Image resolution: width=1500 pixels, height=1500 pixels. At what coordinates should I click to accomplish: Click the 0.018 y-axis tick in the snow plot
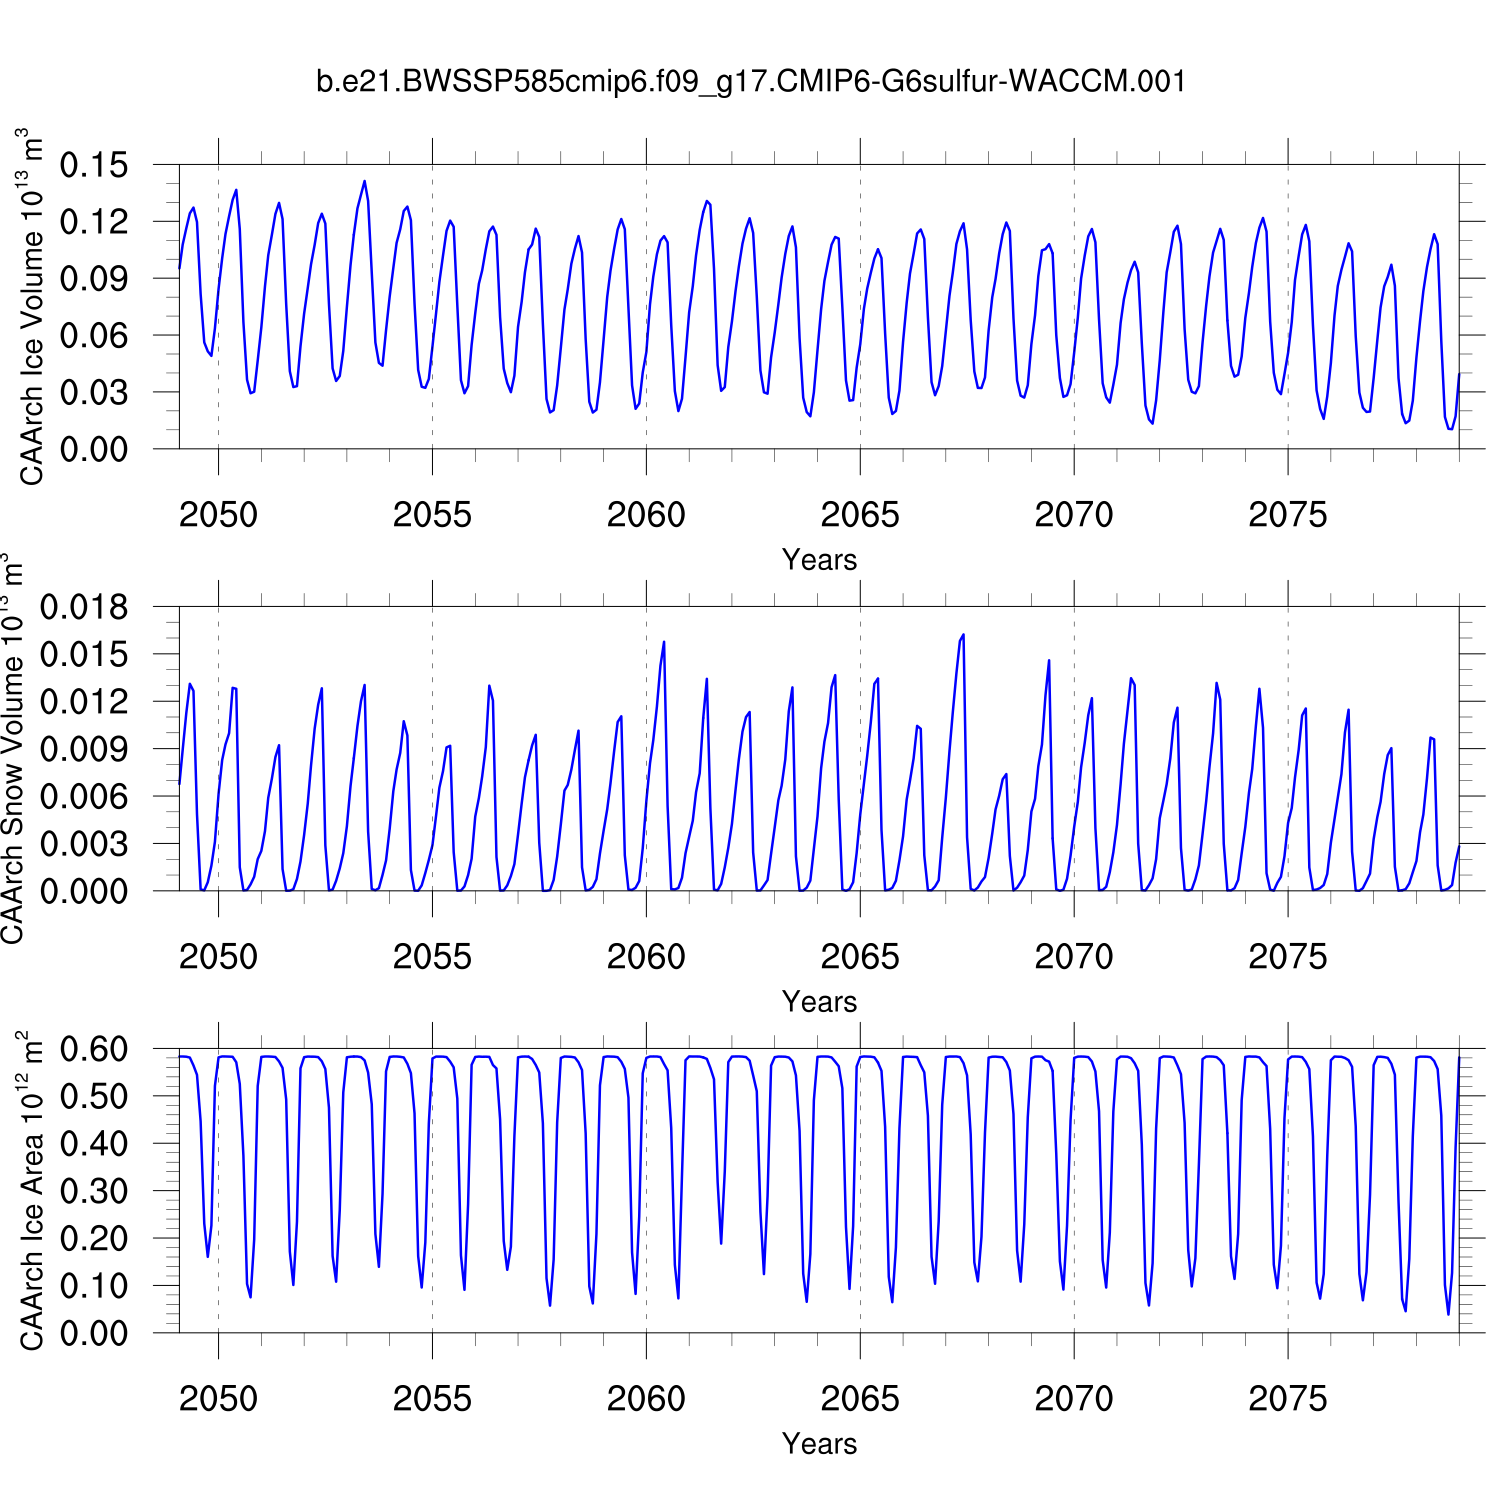84,607
